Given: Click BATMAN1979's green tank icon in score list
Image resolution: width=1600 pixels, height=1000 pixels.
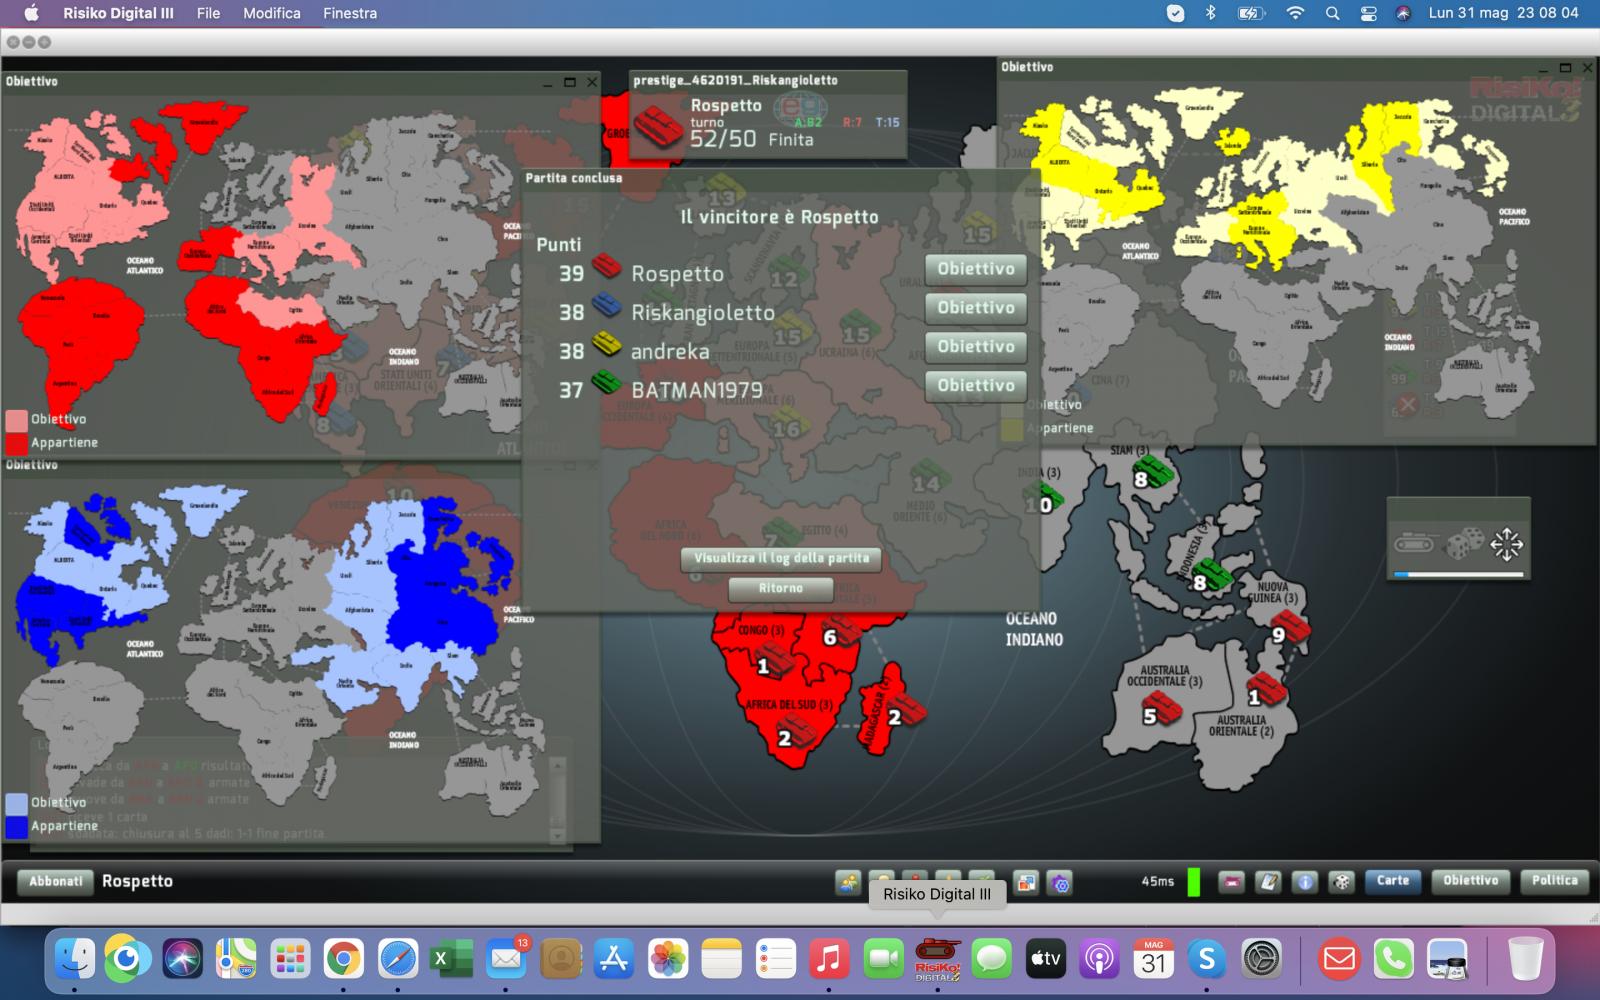Looking at the screenshot, I should 607,381.
